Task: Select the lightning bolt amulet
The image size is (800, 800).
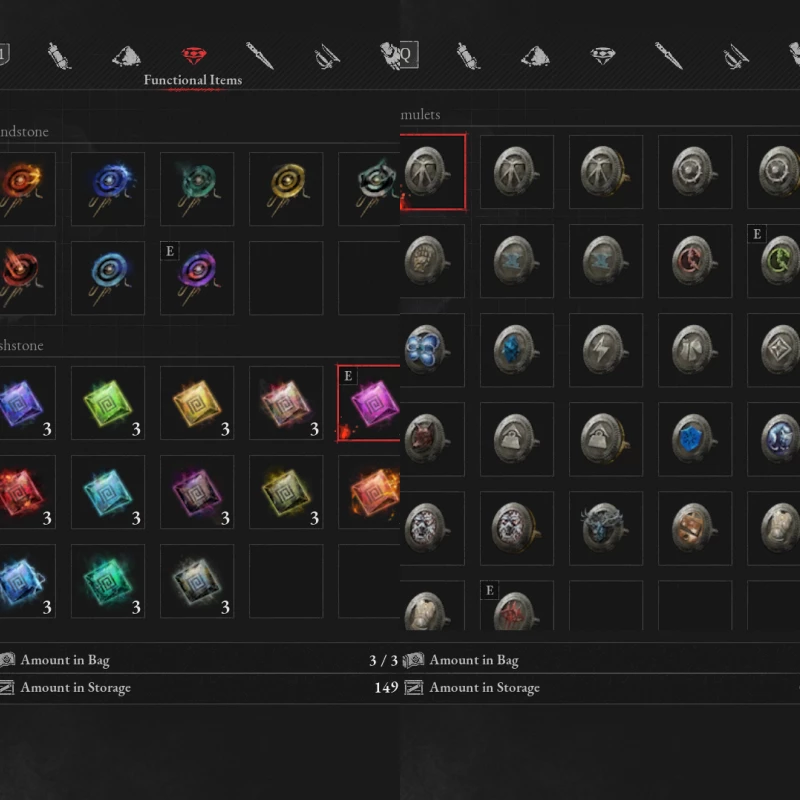Action: (606, 350)
